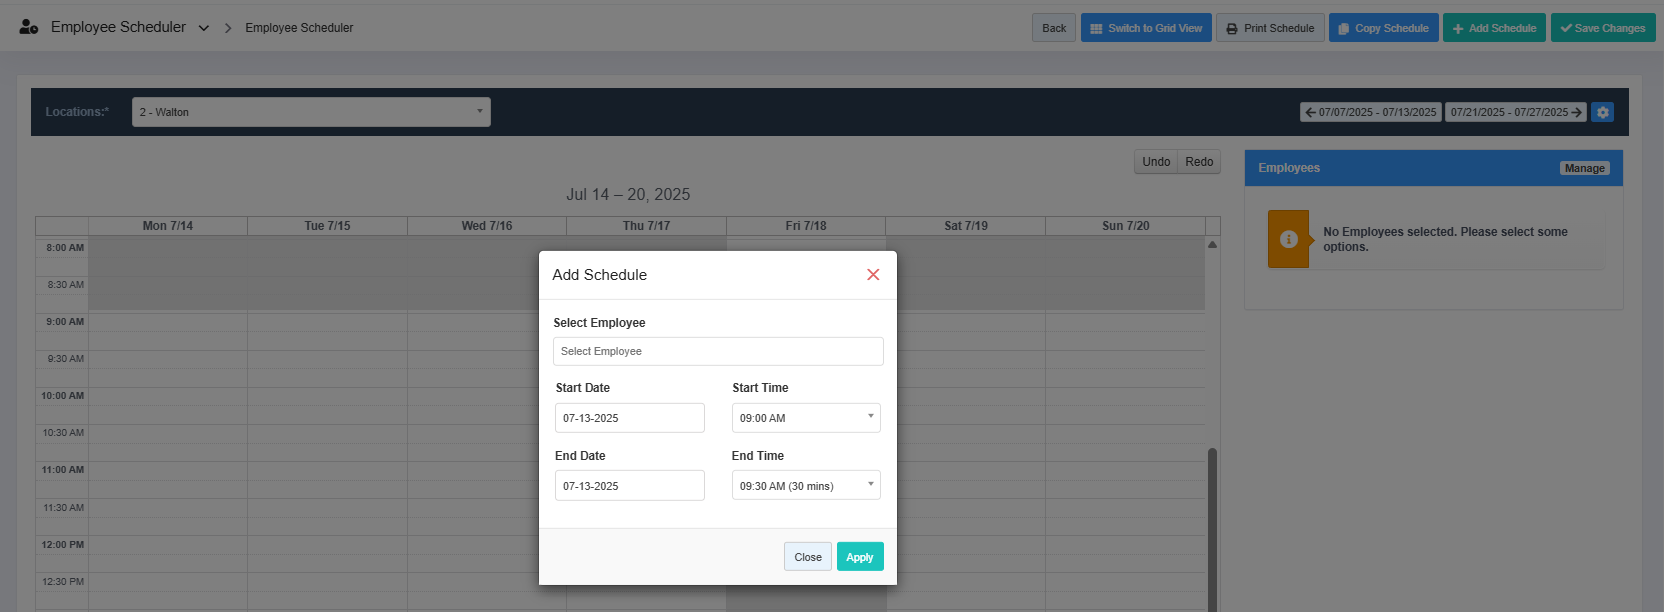Undo the last schedule change

pos(1156,162)
